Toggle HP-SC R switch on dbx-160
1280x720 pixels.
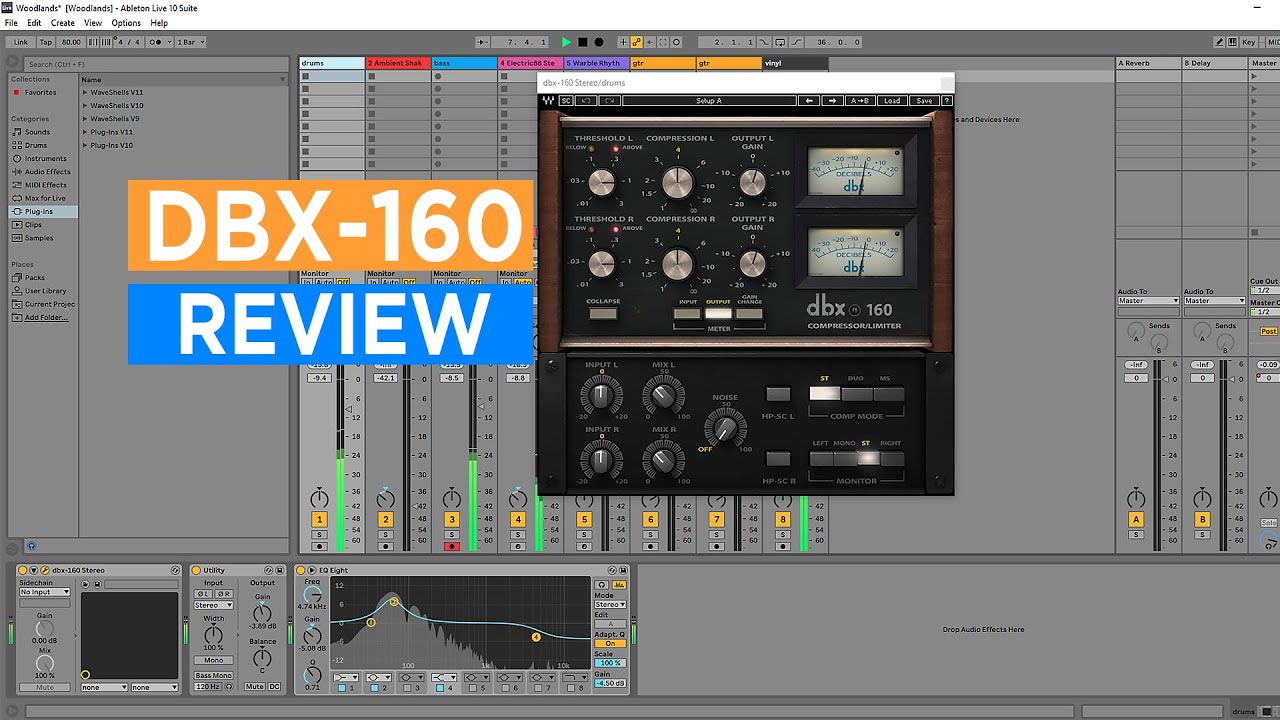(x=778, y=459)
